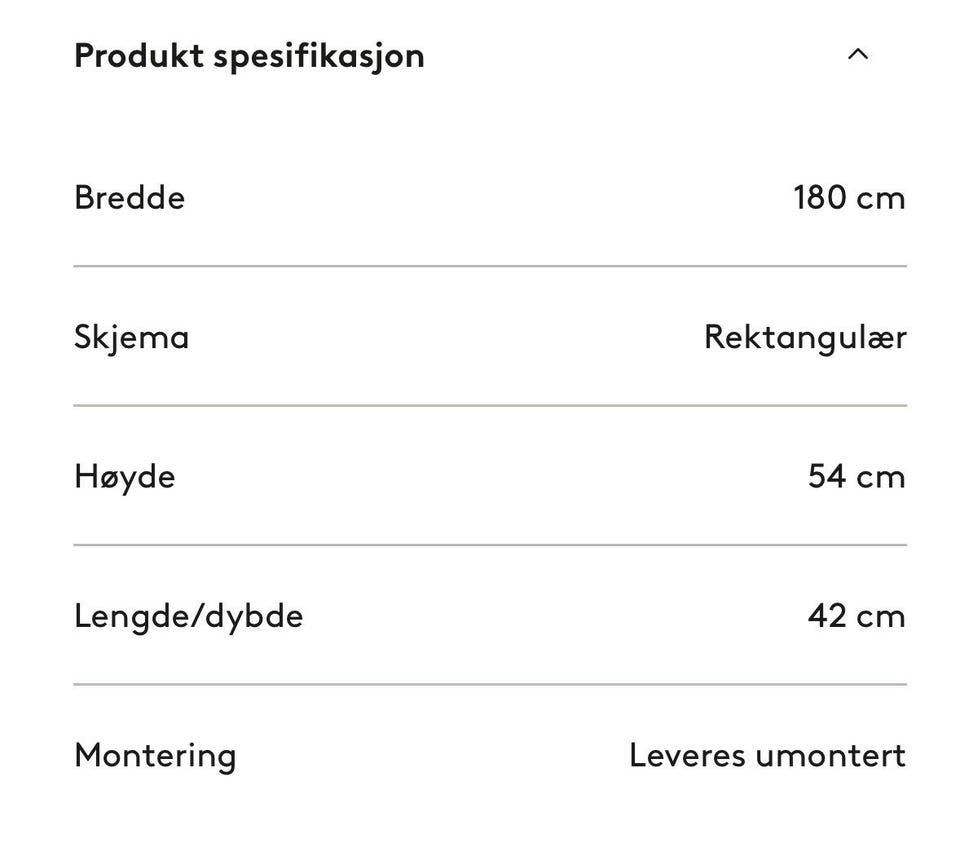
Task: Click the word "umontert" in Montering row
Action: 830,755
